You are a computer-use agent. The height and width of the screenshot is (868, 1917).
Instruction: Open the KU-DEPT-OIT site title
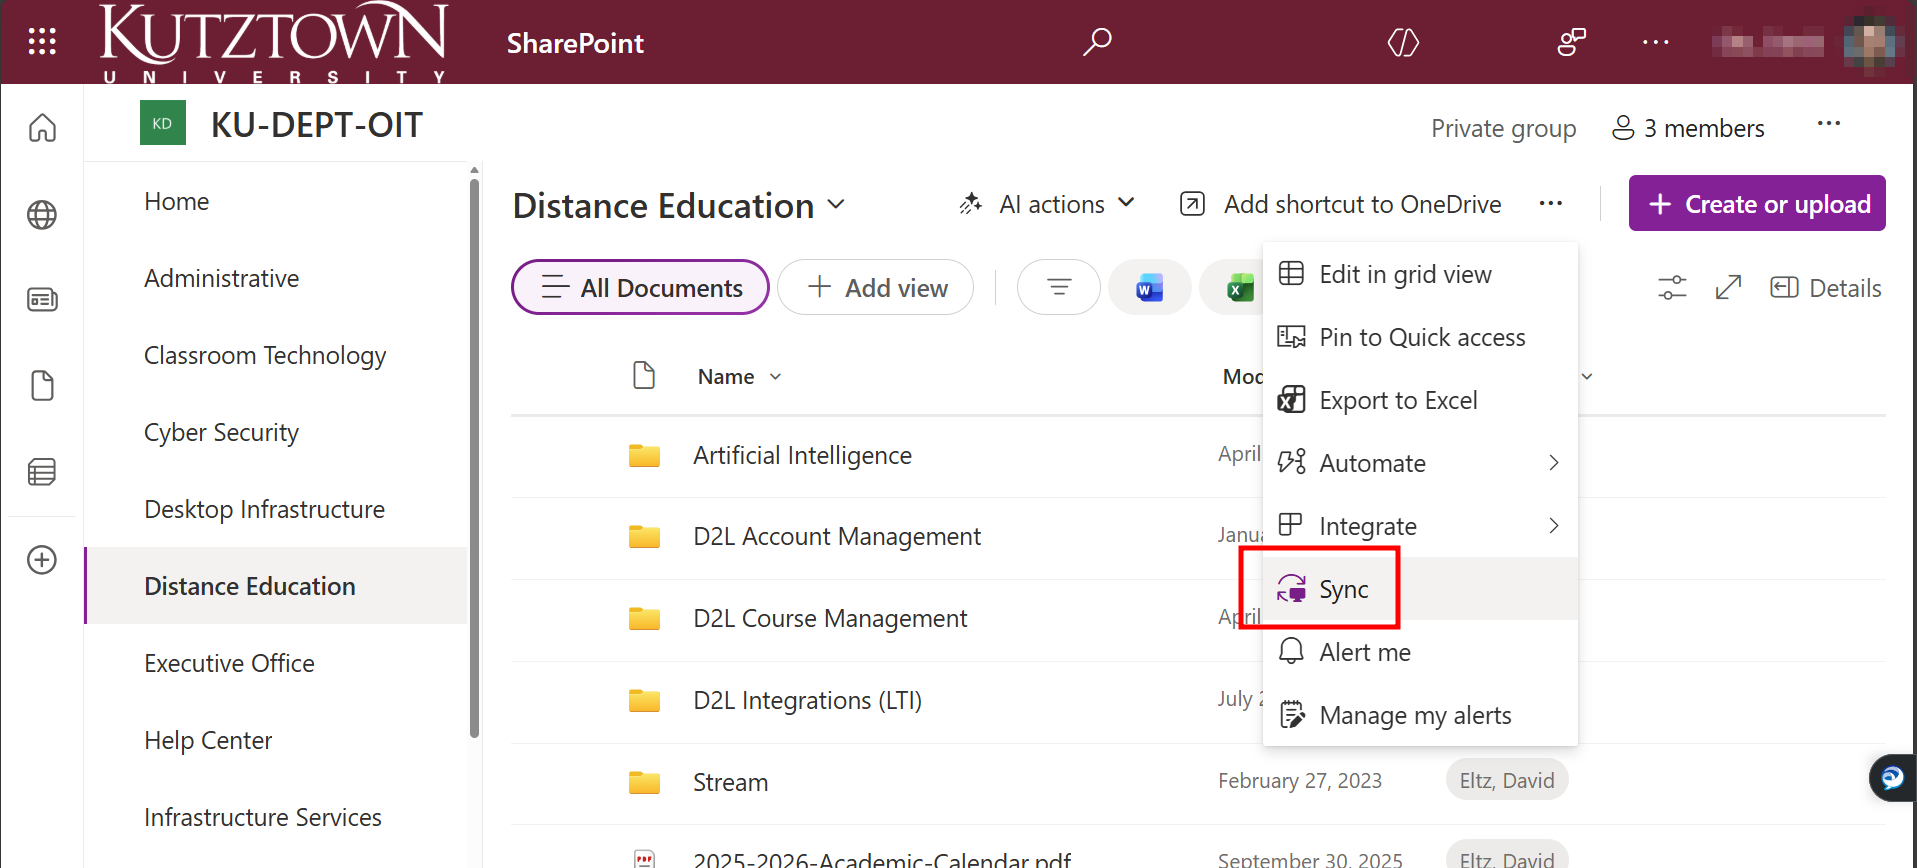point(317,125)
